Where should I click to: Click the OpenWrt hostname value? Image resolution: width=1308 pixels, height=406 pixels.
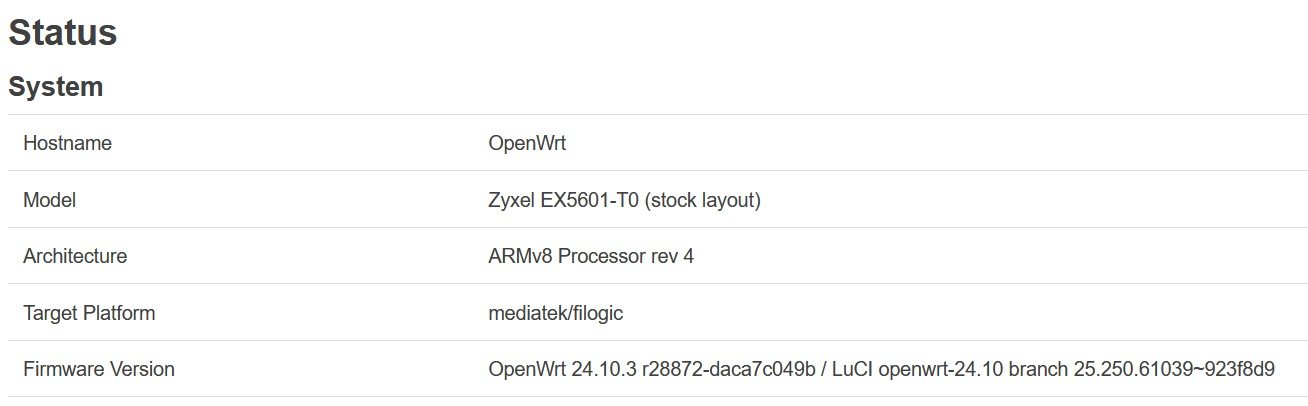(527, 143)
